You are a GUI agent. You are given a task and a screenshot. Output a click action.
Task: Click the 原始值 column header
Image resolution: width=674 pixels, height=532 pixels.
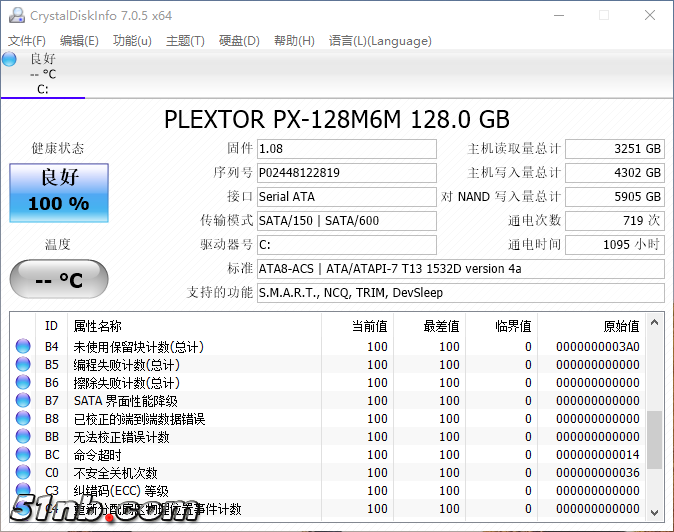pos(591,326)
